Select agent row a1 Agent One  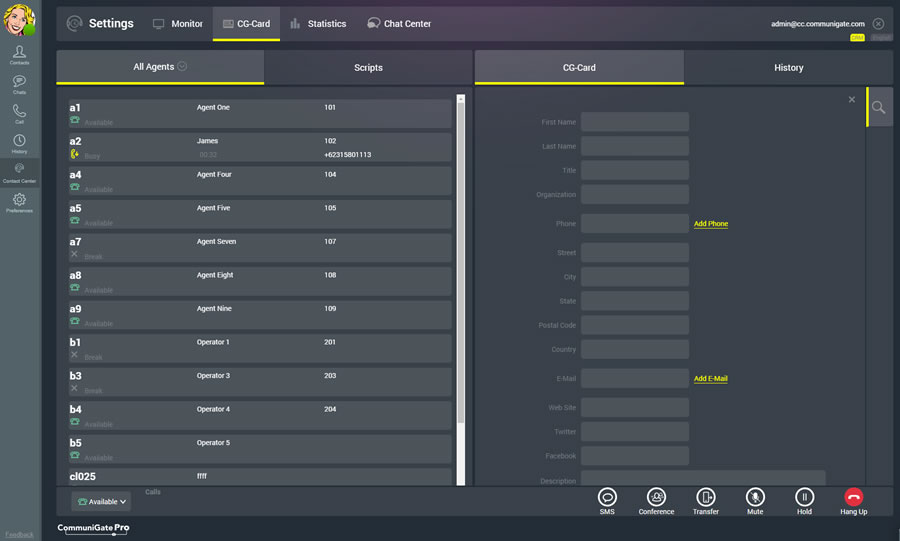260,114
